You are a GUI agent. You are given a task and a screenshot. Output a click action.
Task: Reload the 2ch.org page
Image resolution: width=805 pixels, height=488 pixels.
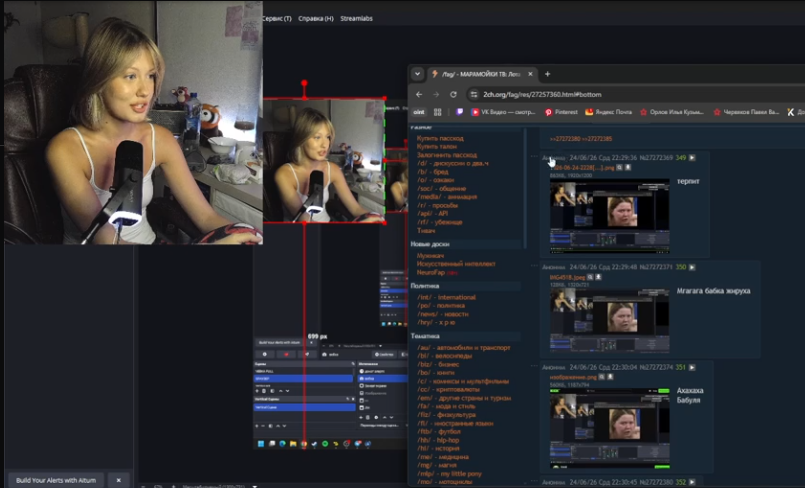pos(453,94)
